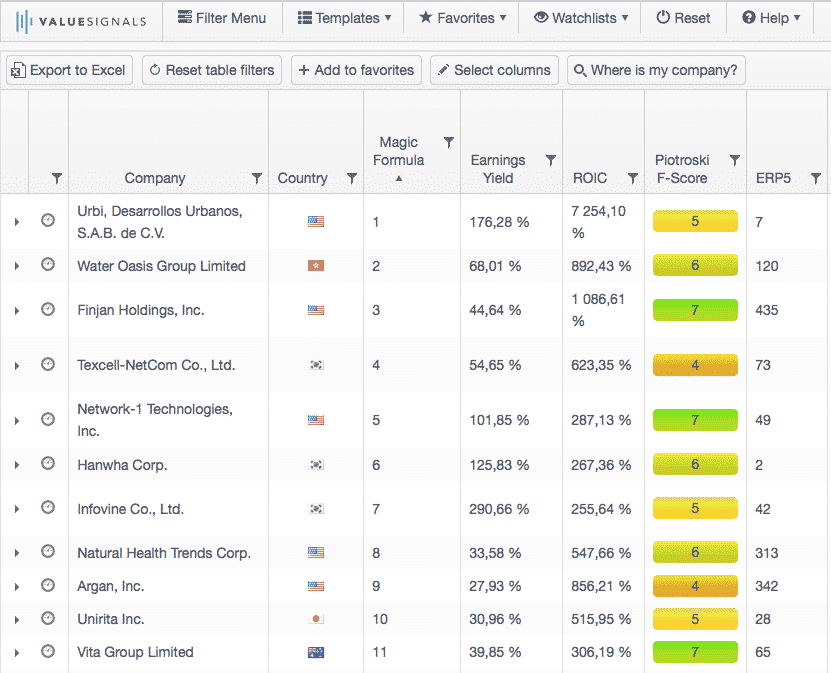Click Where is my company? button
Screen dimensions: 831x673
(656, 70)
